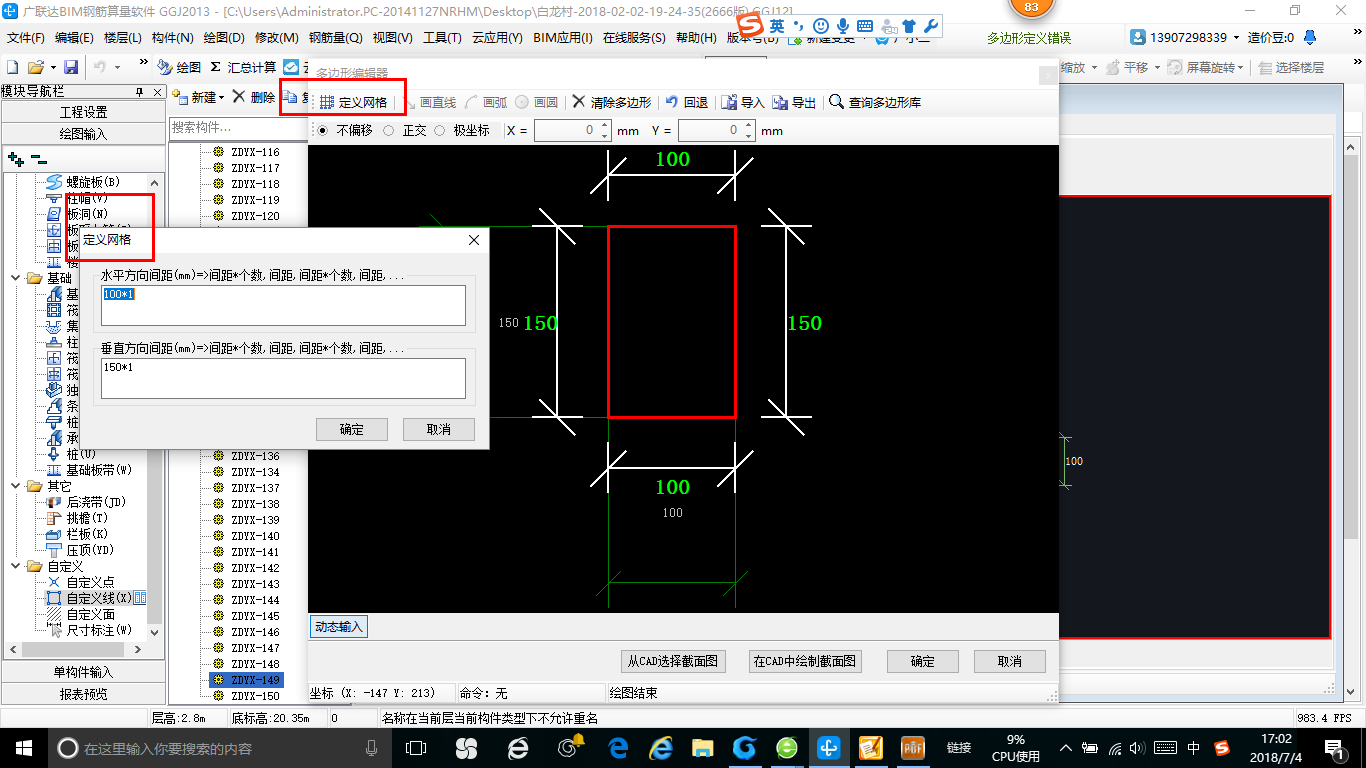The image size is (1366, 768).
Task: Select 挑檐(T) in the tree
Action: click(x=77, y=518)
